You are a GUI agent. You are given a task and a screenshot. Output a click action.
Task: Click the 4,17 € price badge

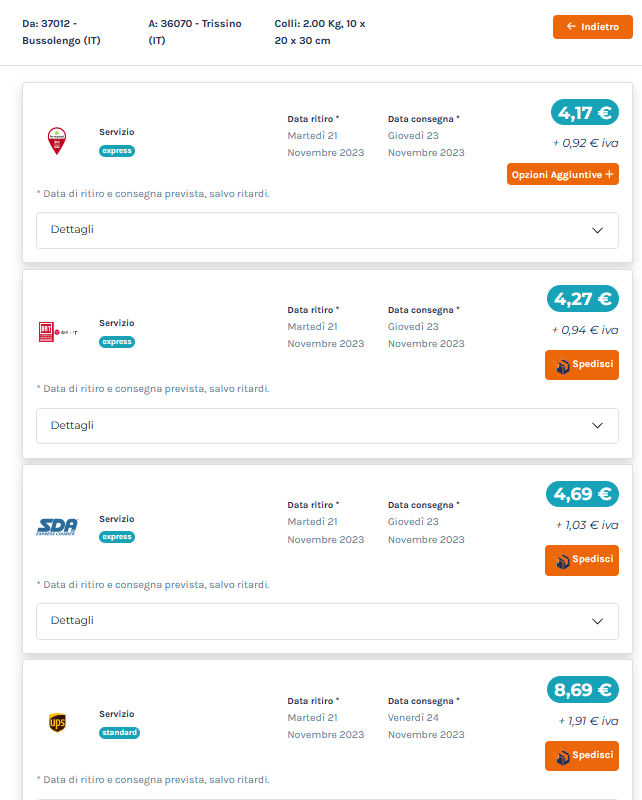click(584, 112)
